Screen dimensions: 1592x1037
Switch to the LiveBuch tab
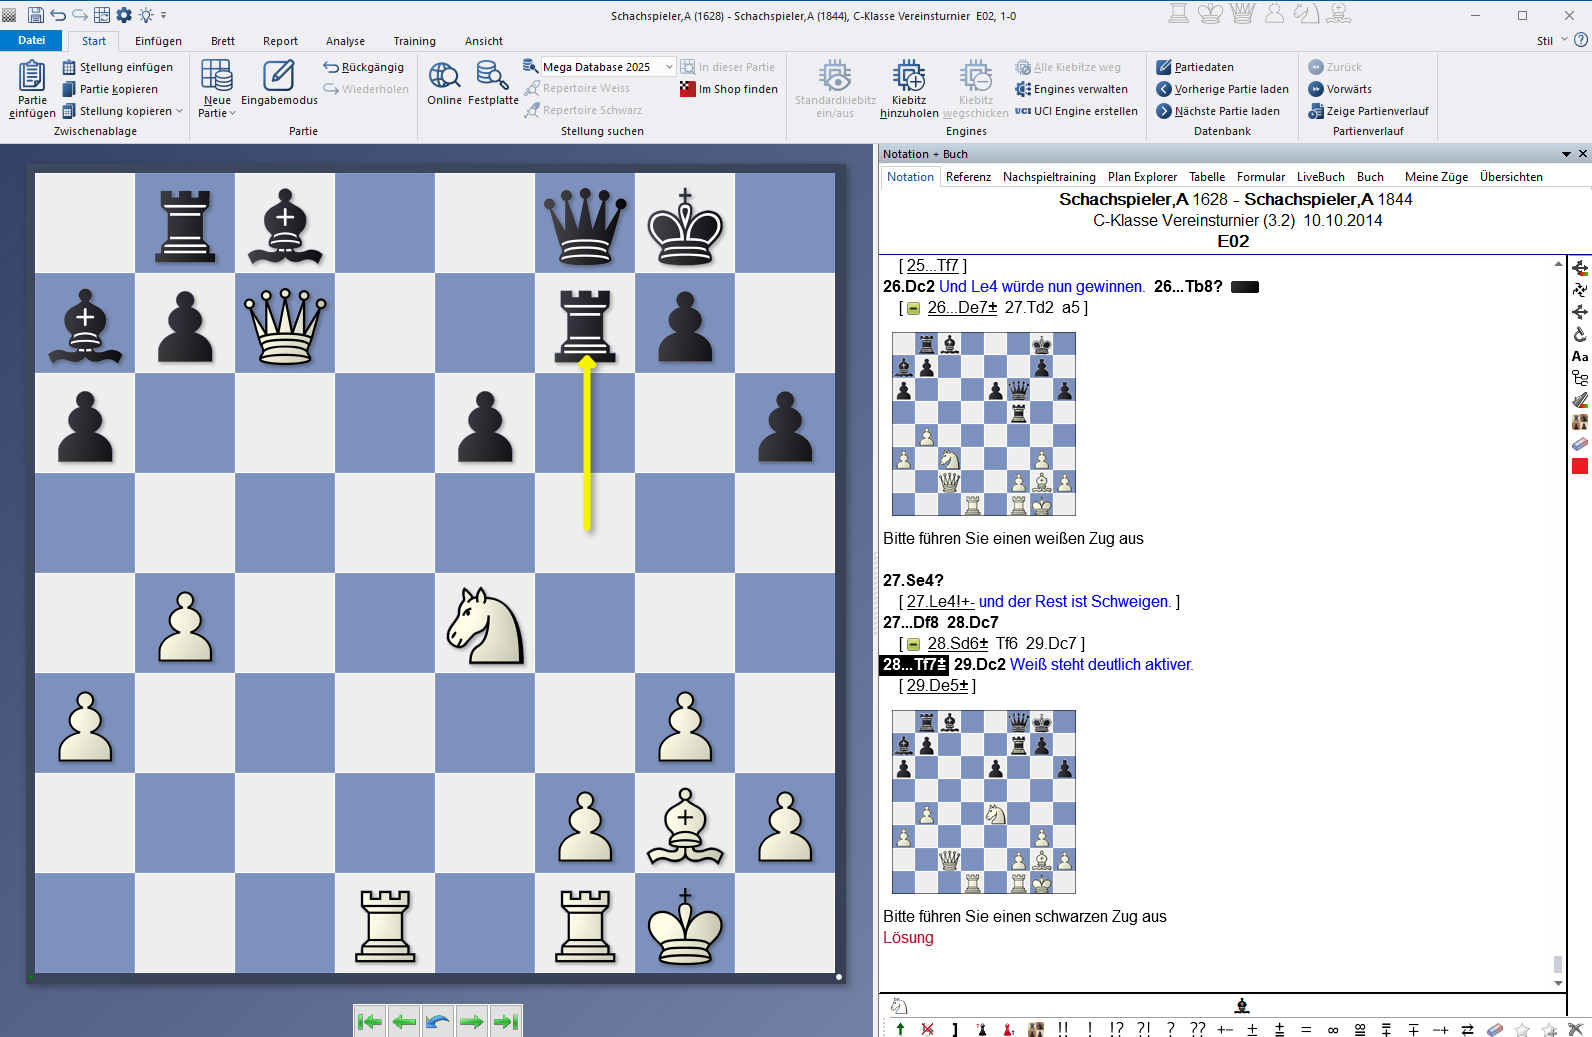tap(1320, 177)
